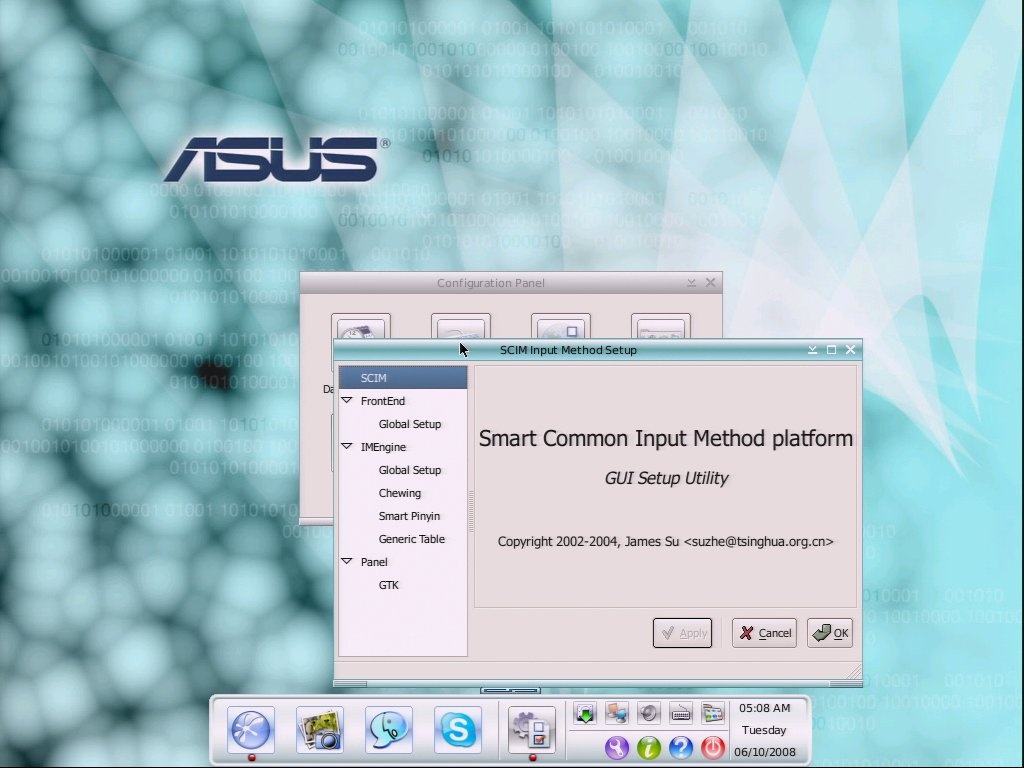Confirm setup by clicking OK
The width and height of the screenshot is (1024, 768).
pos(830,632)
